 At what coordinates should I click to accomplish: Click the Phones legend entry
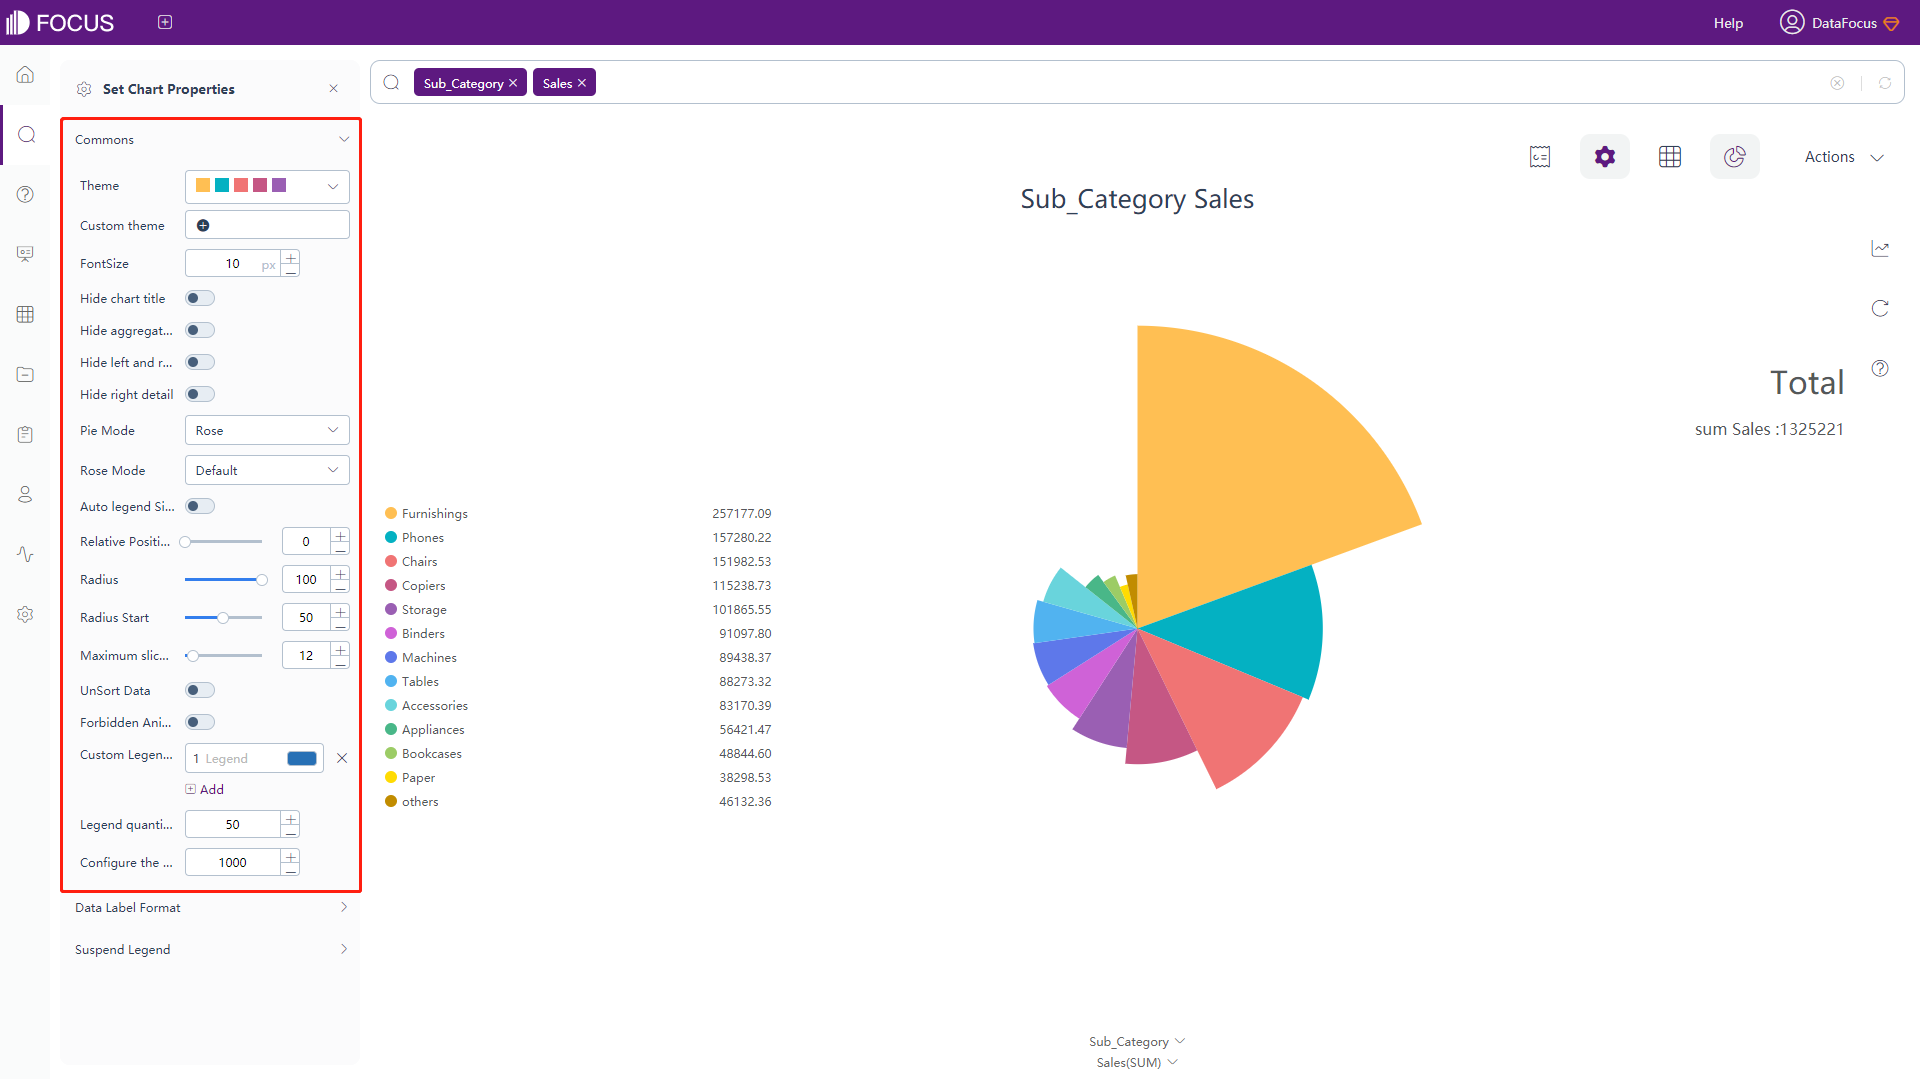[x=415, y=537]
